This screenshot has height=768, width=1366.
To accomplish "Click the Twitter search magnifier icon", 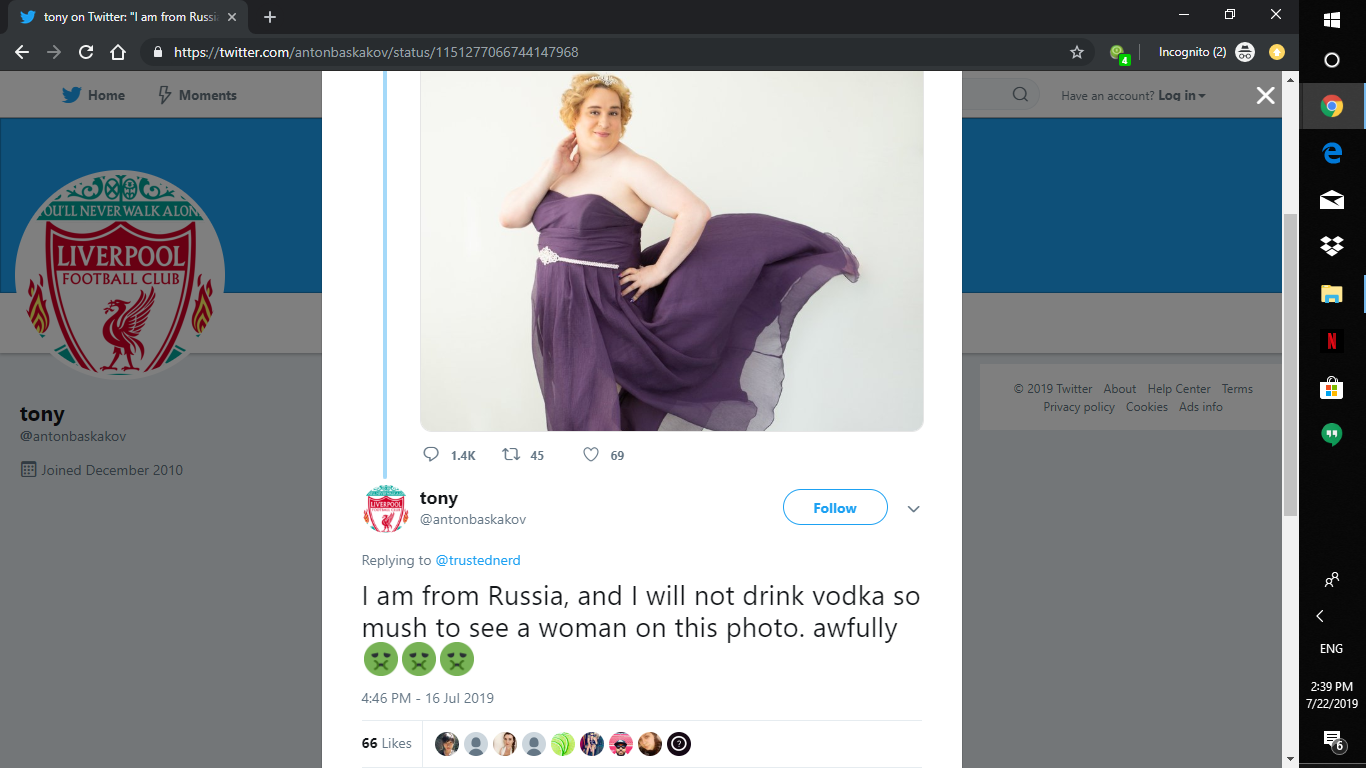I will [1020, 95].
